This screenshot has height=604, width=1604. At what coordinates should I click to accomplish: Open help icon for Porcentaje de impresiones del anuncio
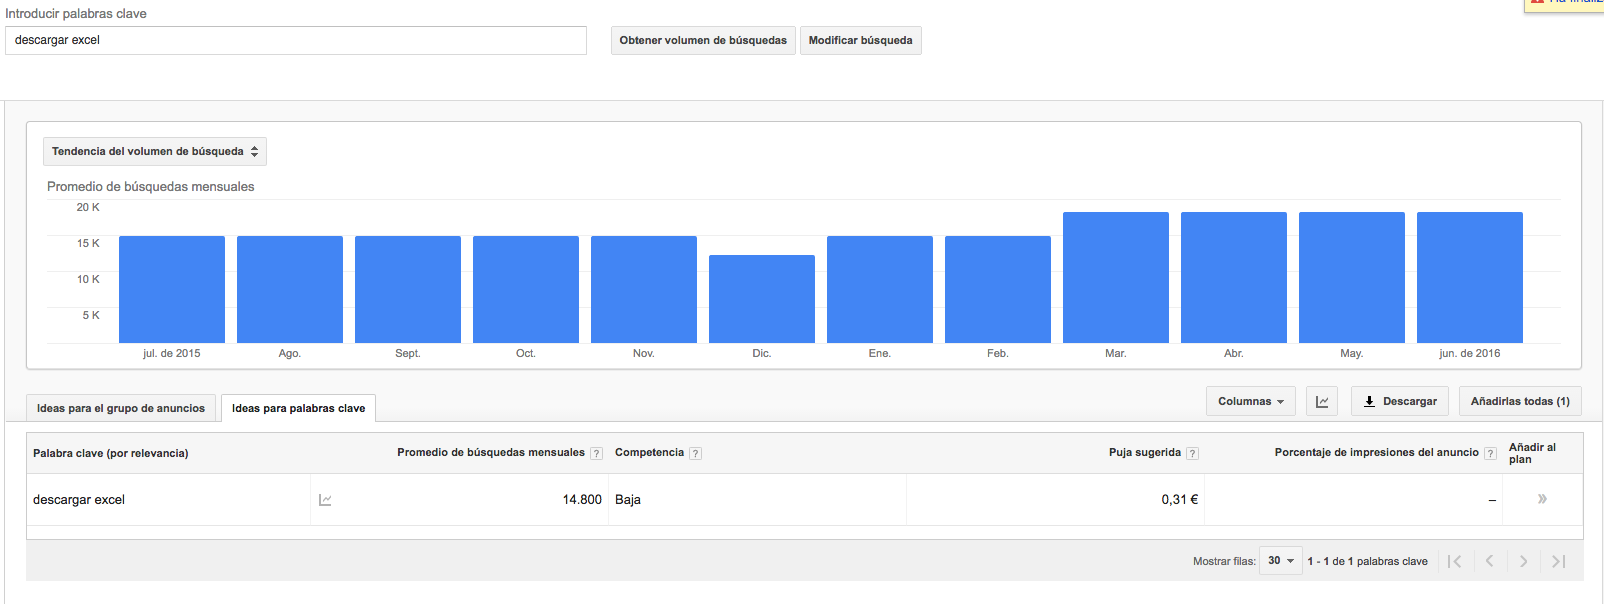pos(1490,453)
